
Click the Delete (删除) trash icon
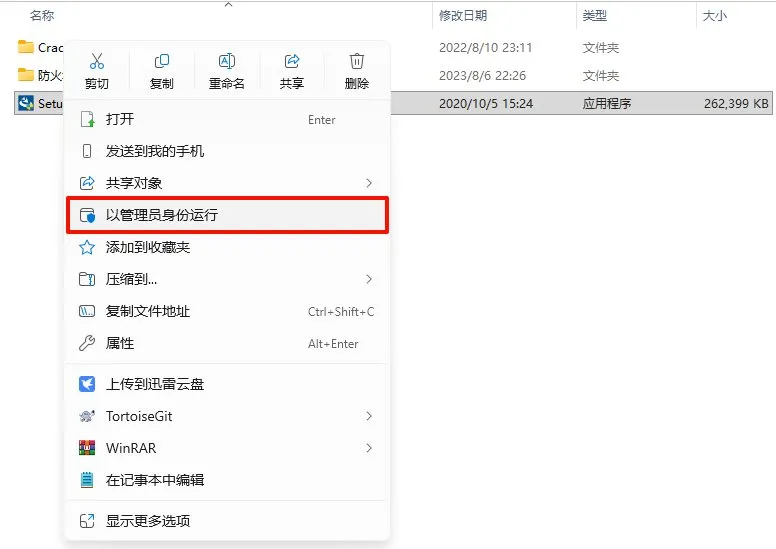357,61
